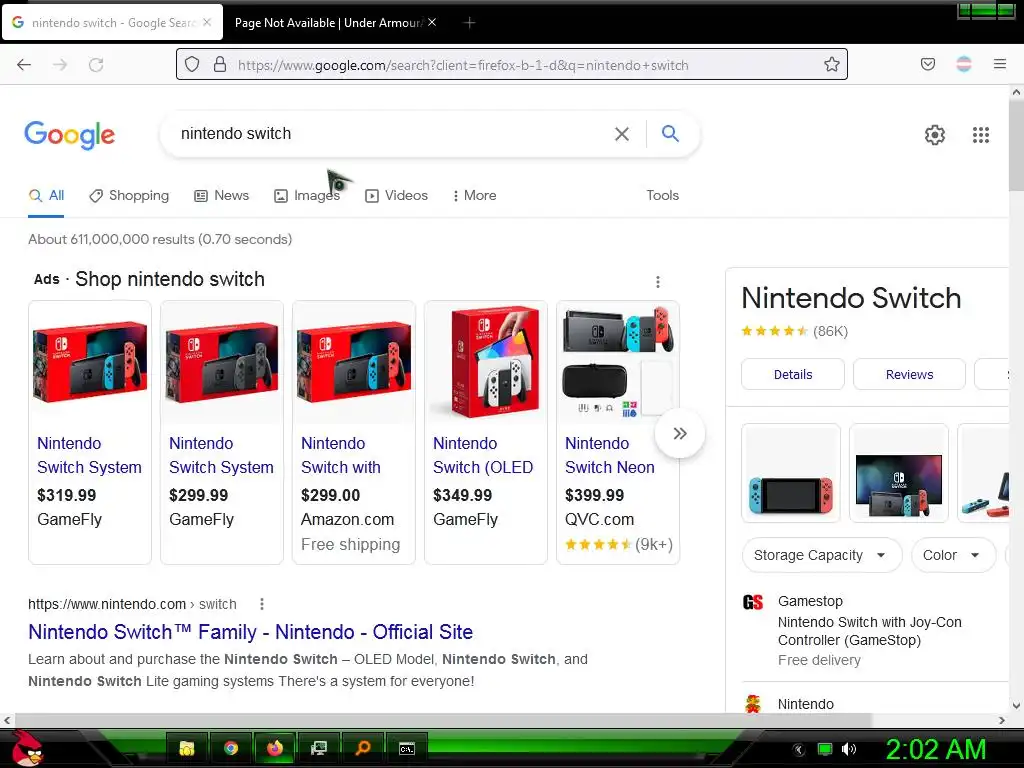Switch to the Videos results tab

click(396, 195)
